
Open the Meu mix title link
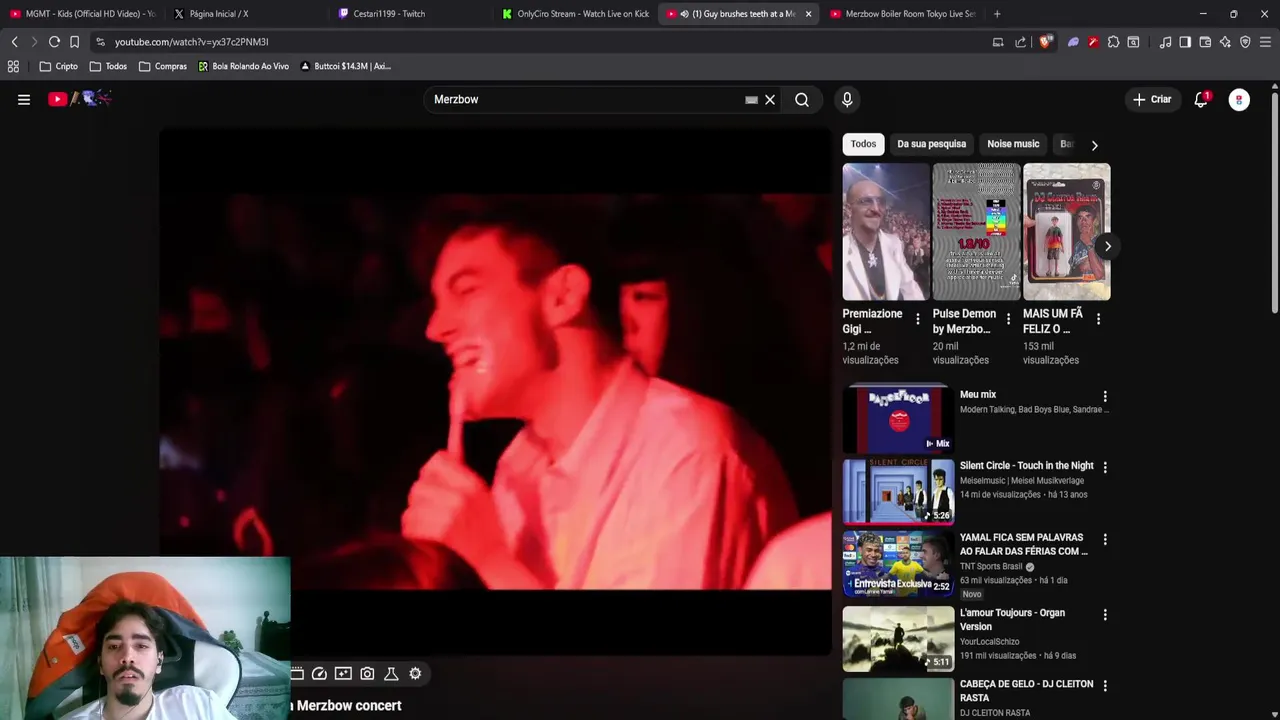click(x=978, y=394)
